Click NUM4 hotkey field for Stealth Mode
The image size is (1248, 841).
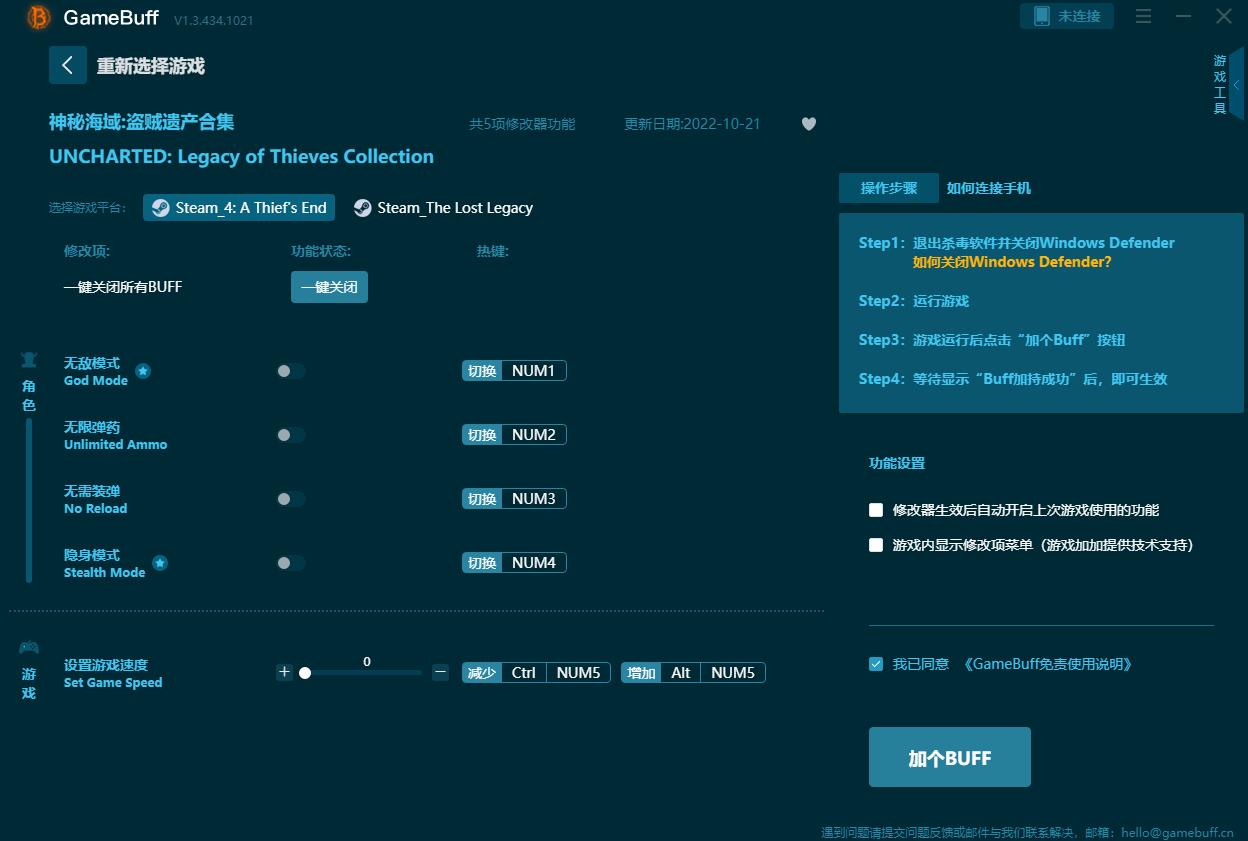coord(534,563)
